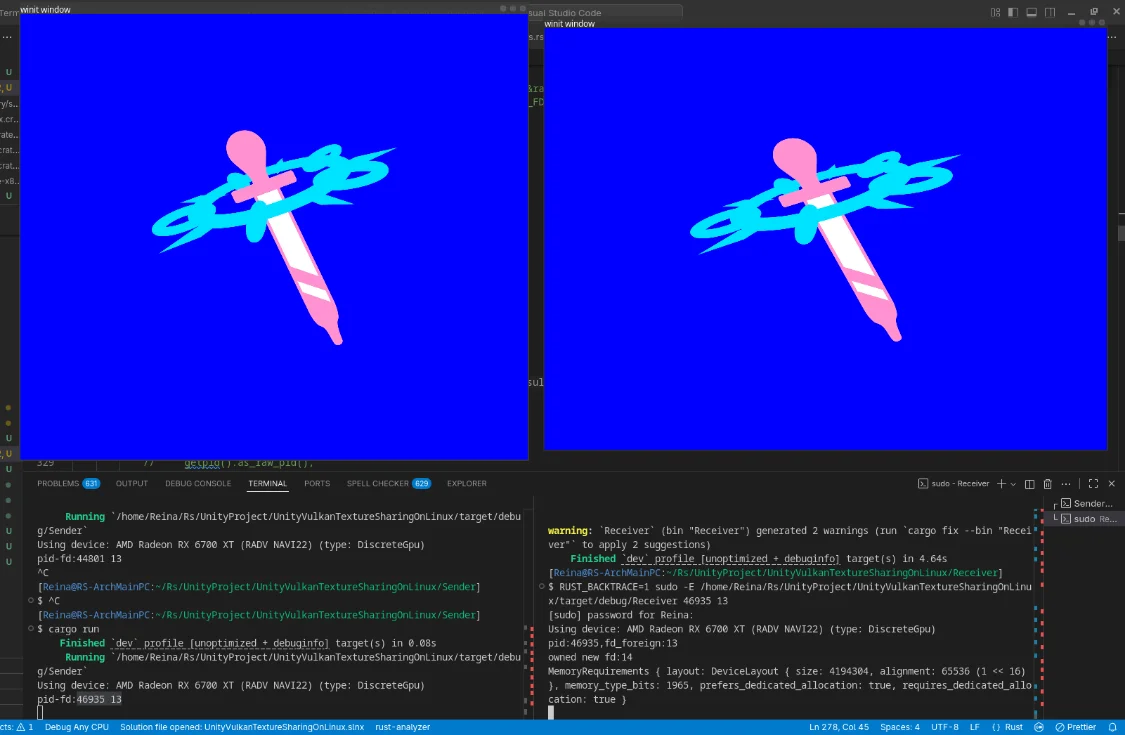
Task: Change file encoding UTF-8
Action: point(945,727)
